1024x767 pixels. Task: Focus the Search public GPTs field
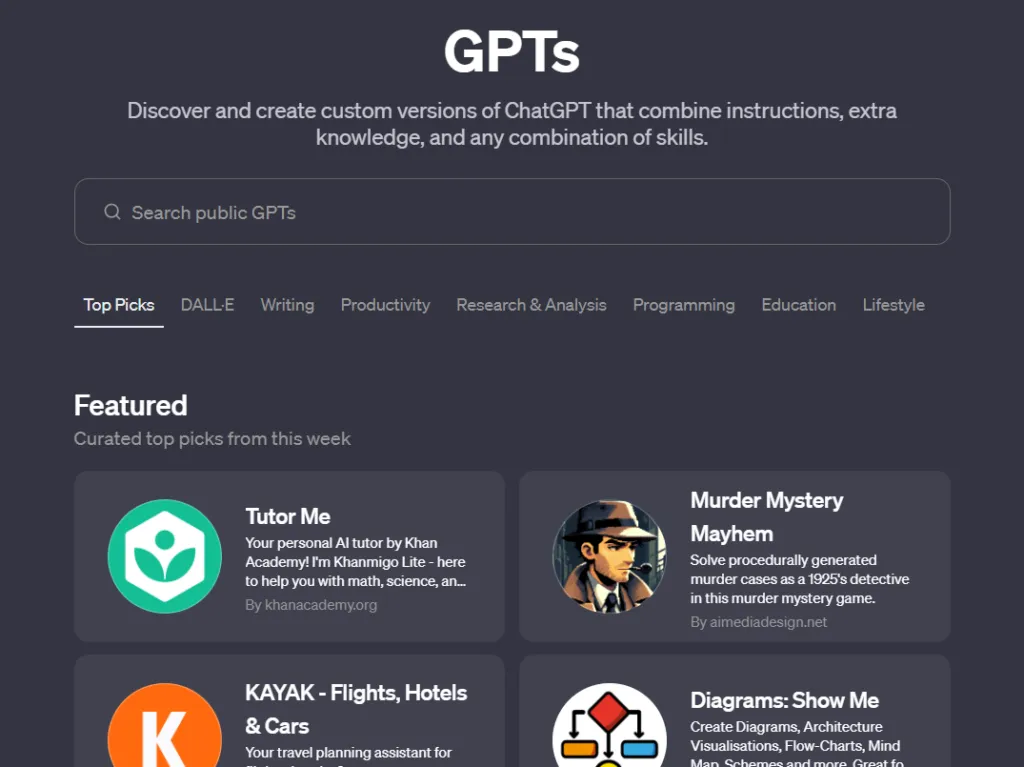[x=512, y=212]
